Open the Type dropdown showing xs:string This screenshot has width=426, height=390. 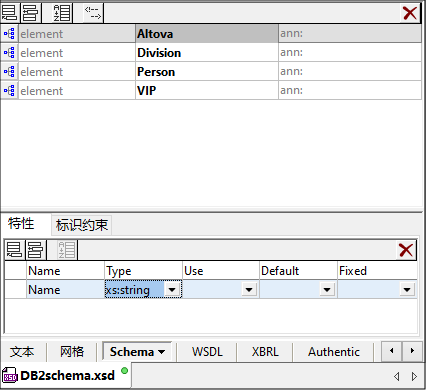[172, 289]
